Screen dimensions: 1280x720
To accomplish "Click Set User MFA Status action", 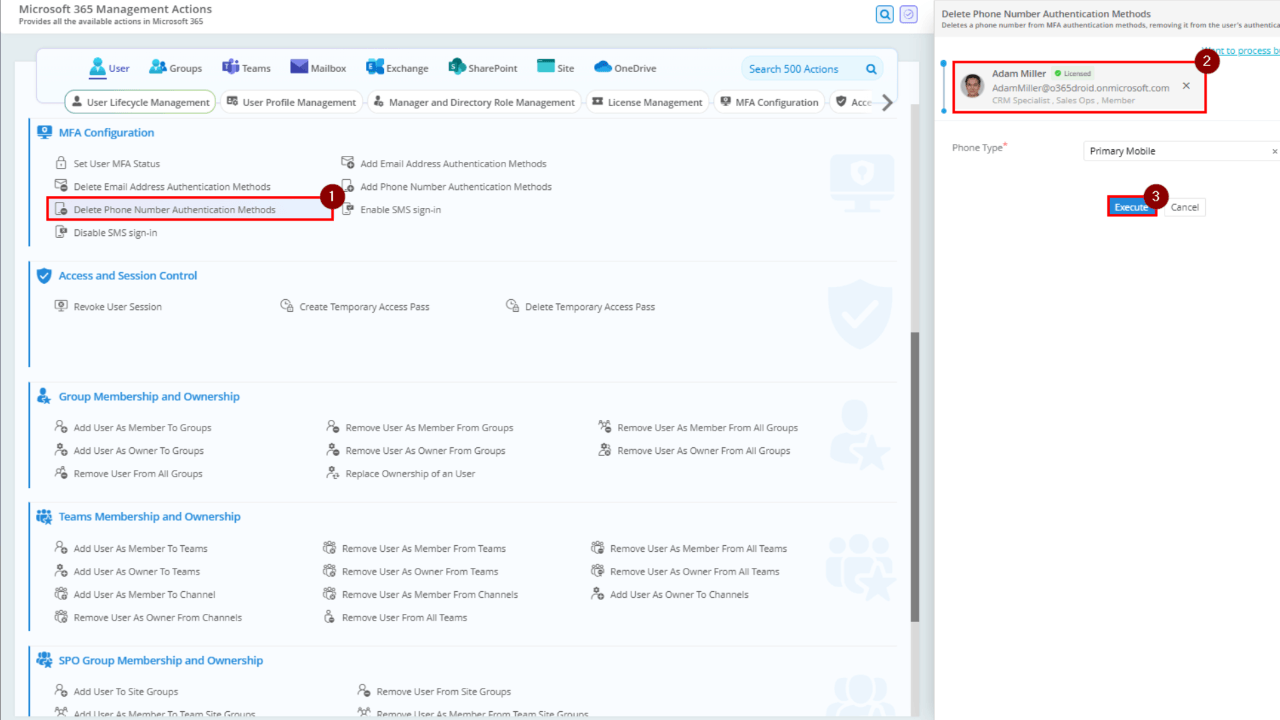I will tap(108, 164).
